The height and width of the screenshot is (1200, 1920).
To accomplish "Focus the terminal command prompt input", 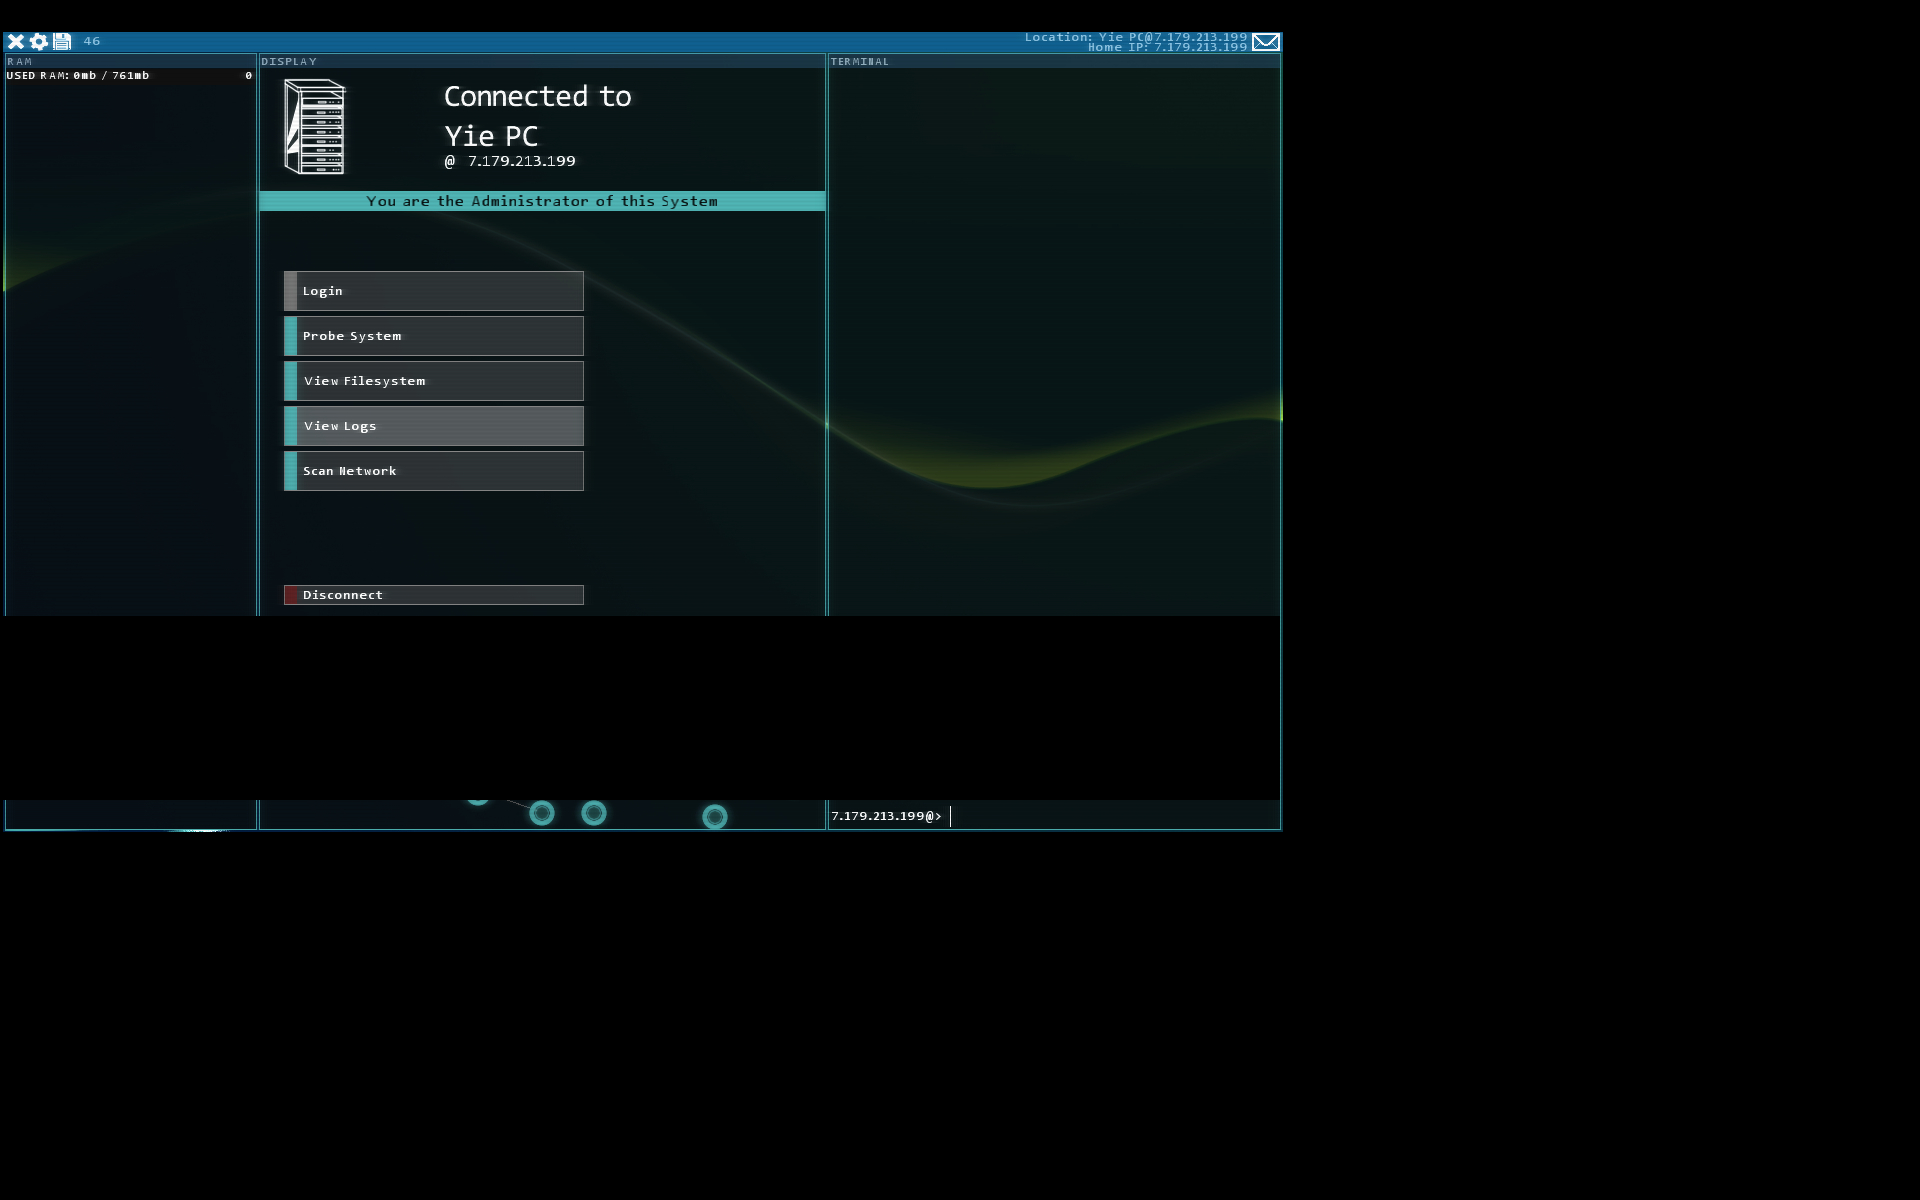I will click(x=1100, y=816).
